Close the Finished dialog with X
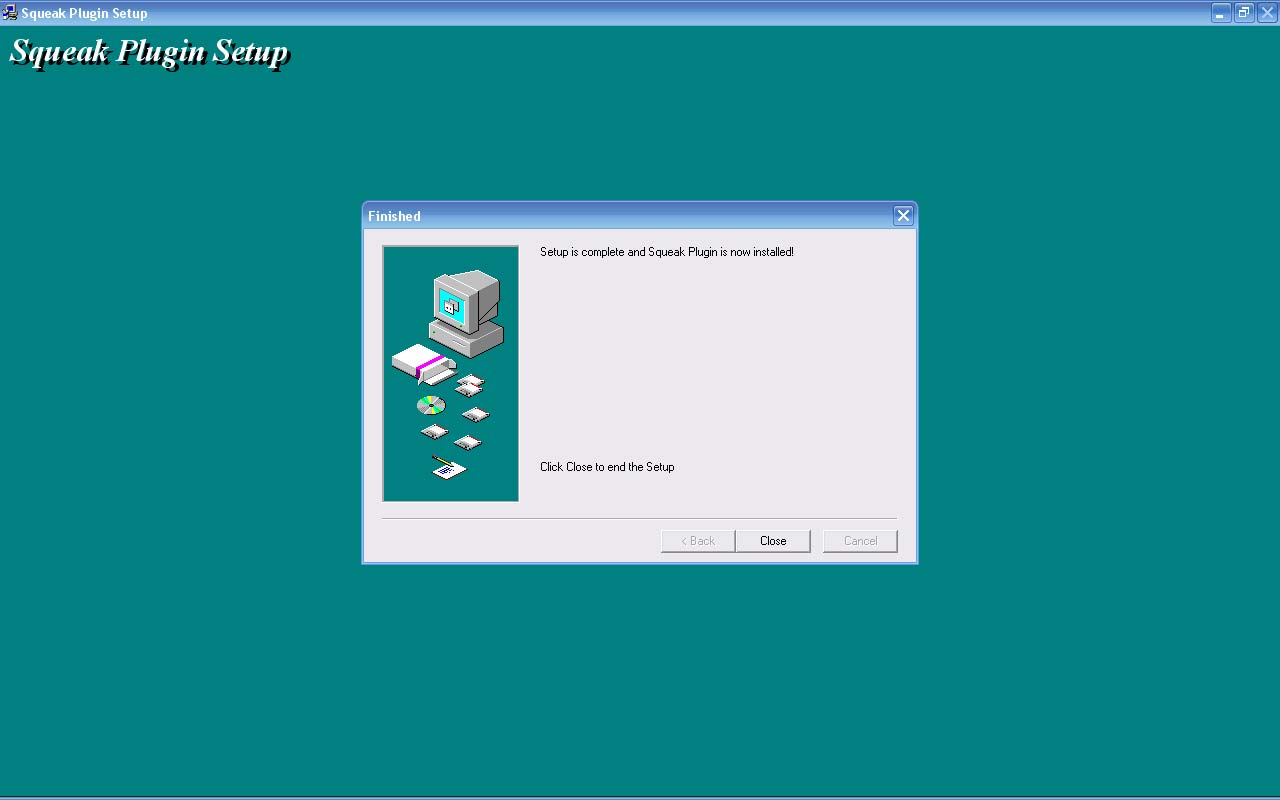The height and width of the screenshot is (800, 1280). 903,216
